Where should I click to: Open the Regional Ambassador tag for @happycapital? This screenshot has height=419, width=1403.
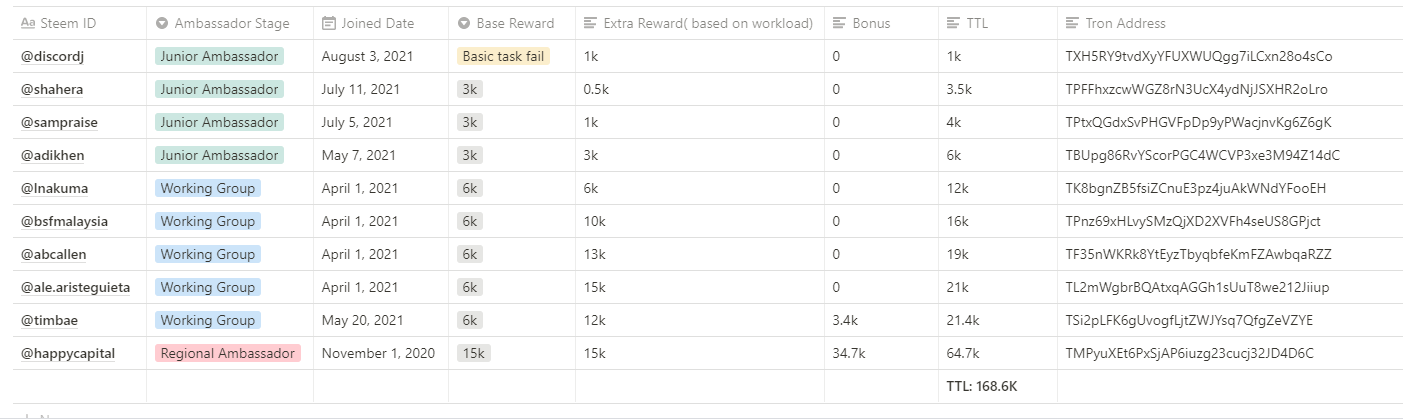[x=228, y=353]
